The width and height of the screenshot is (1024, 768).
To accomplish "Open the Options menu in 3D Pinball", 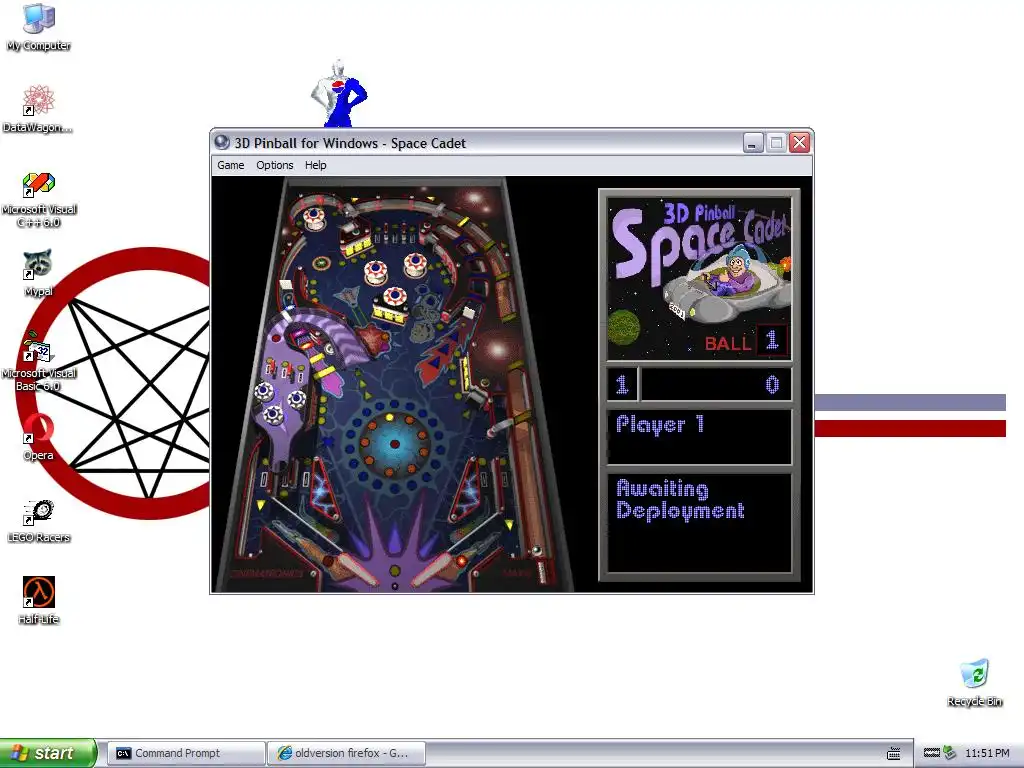I will pos(274,165).
